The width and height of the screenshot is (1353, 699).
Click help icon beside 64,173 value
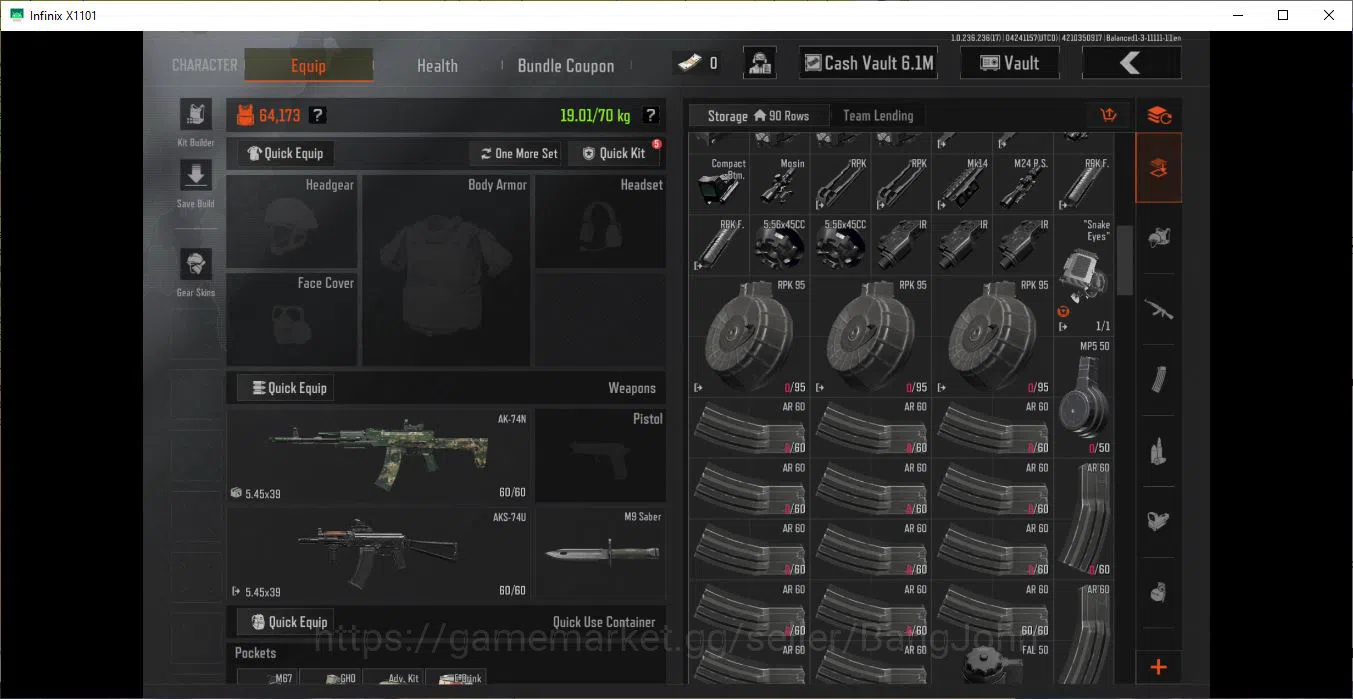pyautogui.click(x=317, y=115)
